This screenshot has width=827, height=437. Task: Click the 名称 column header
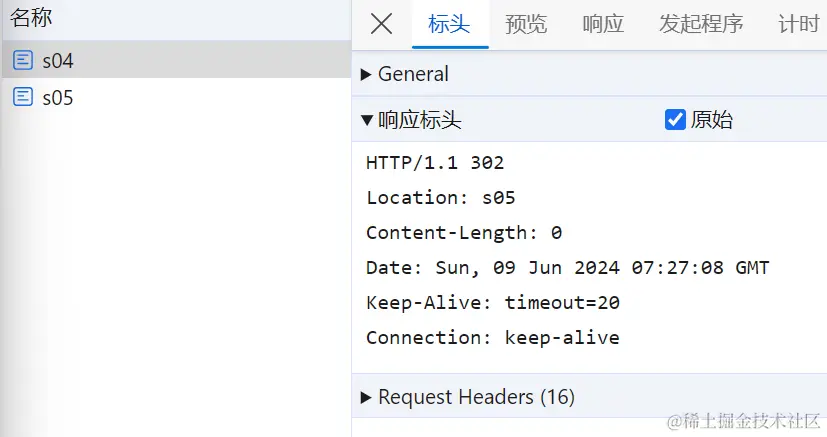pos(31,17)
